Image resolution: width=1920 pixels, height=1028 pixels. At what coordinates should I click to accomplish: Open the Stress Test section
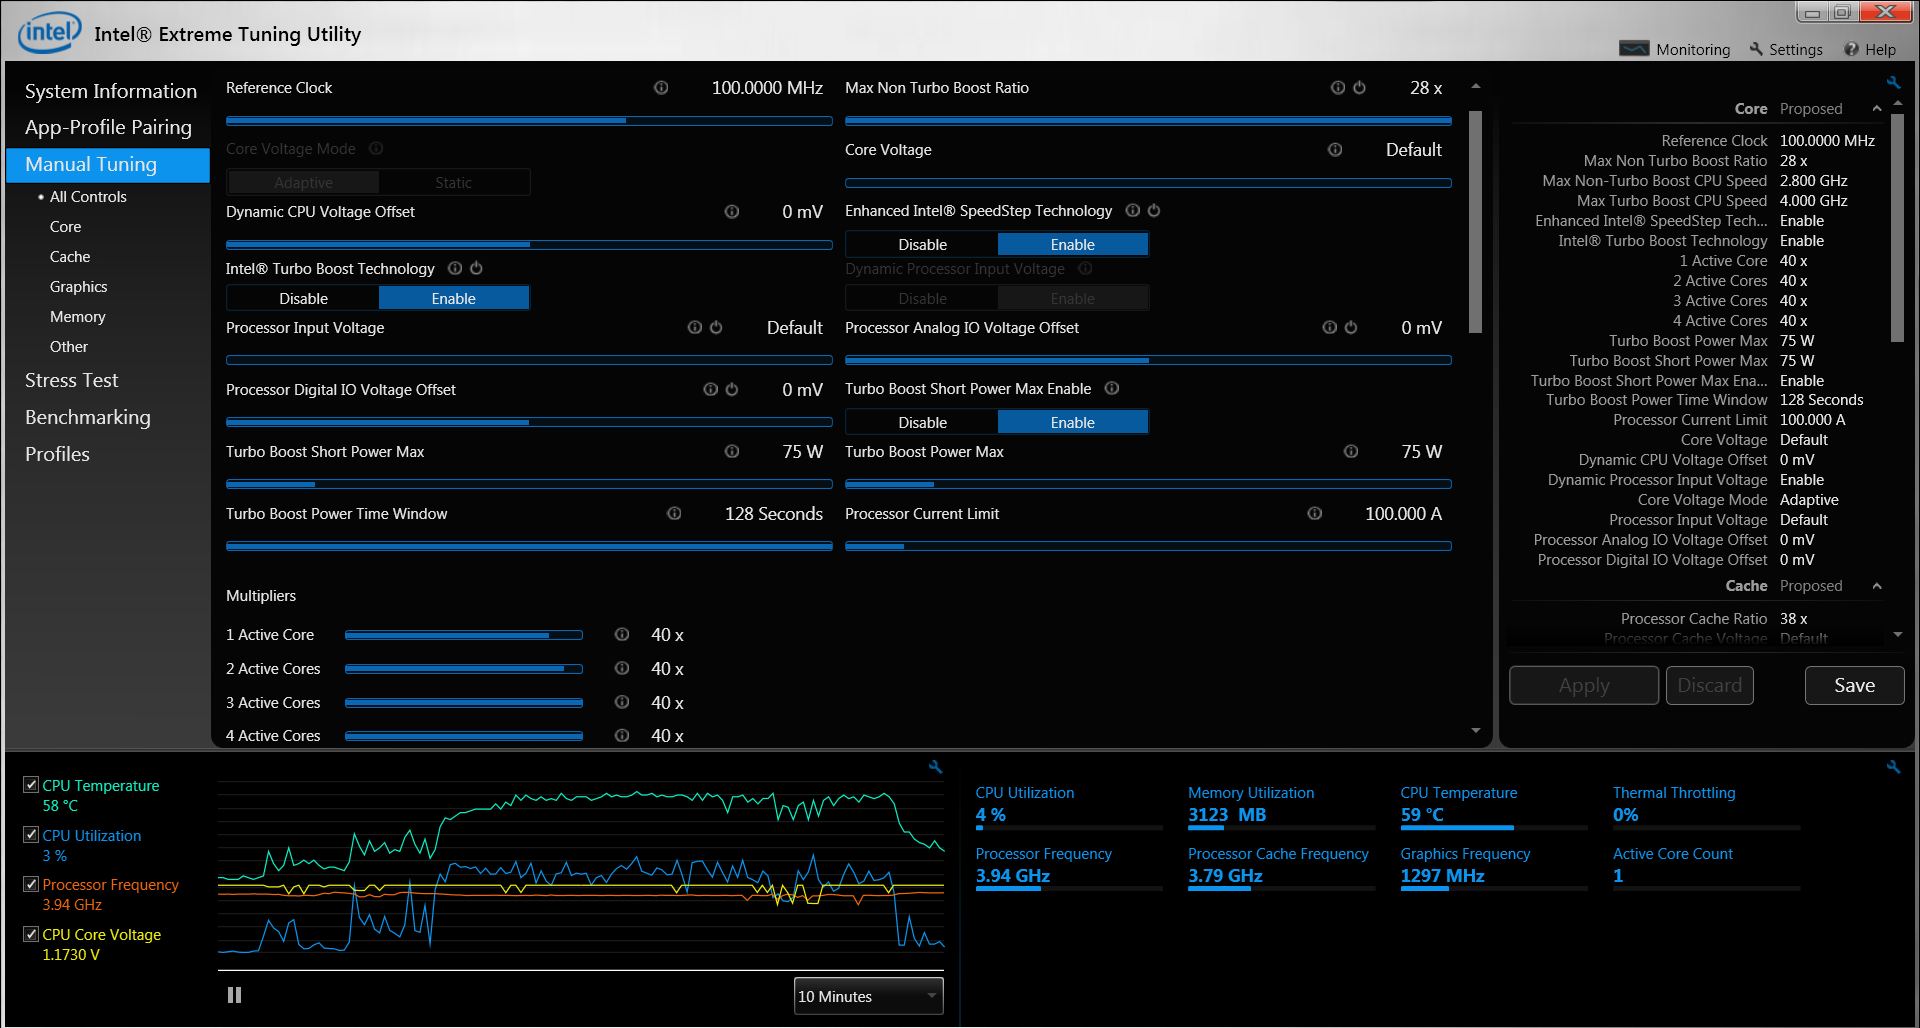click(x=71, y=380)
